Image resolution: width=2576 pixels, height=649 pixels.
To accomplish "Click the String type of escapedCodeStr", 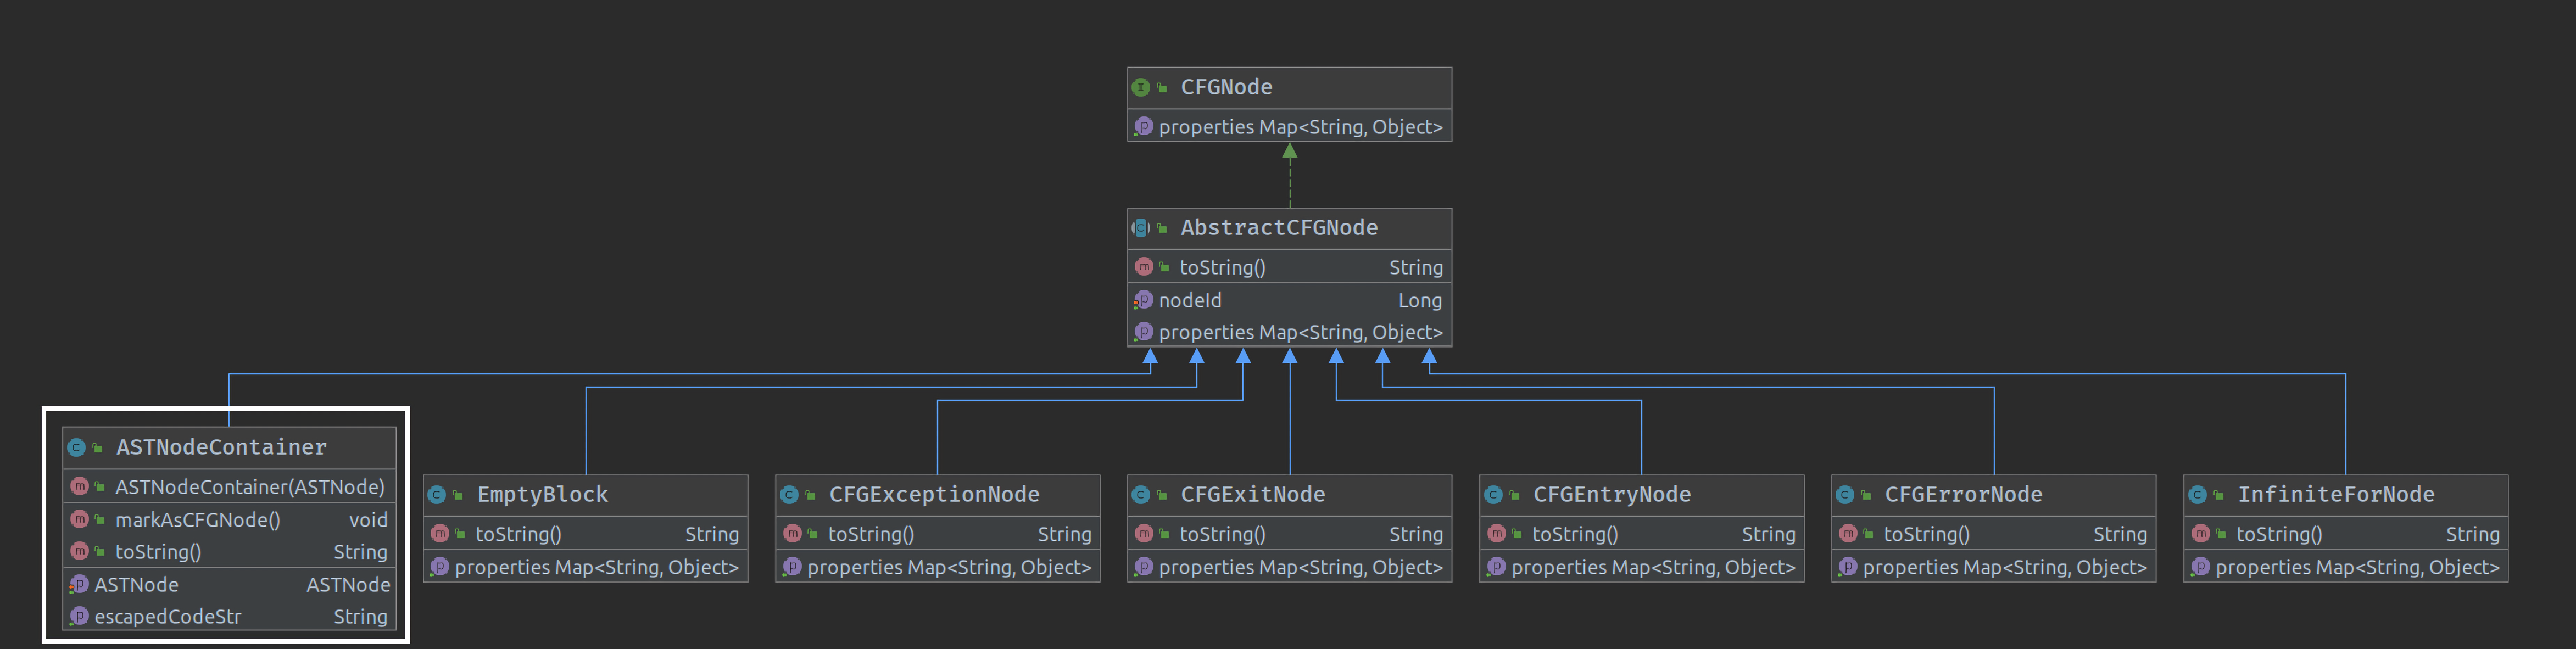I will [360, 617].
